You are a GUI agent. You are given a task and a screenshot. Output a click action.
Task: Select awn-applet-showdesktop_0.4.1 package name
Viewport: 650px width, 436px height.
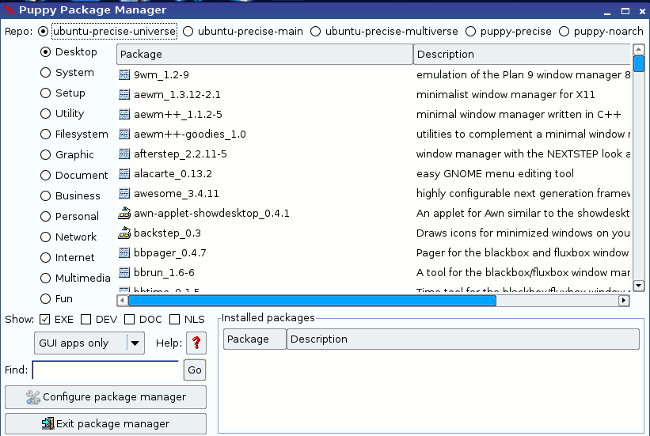(211, 213)
